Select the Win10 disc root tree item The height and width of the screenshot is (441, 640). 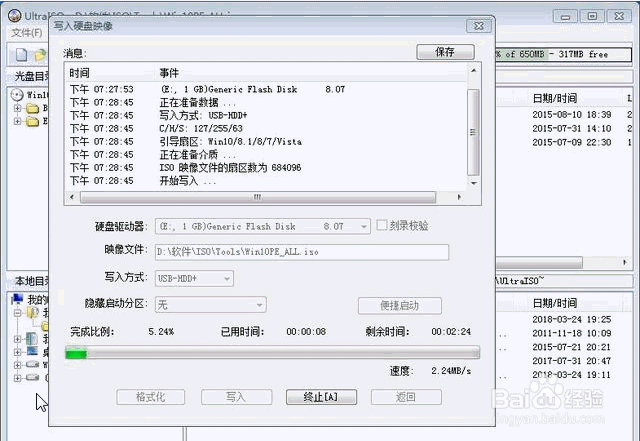(30, 95)
